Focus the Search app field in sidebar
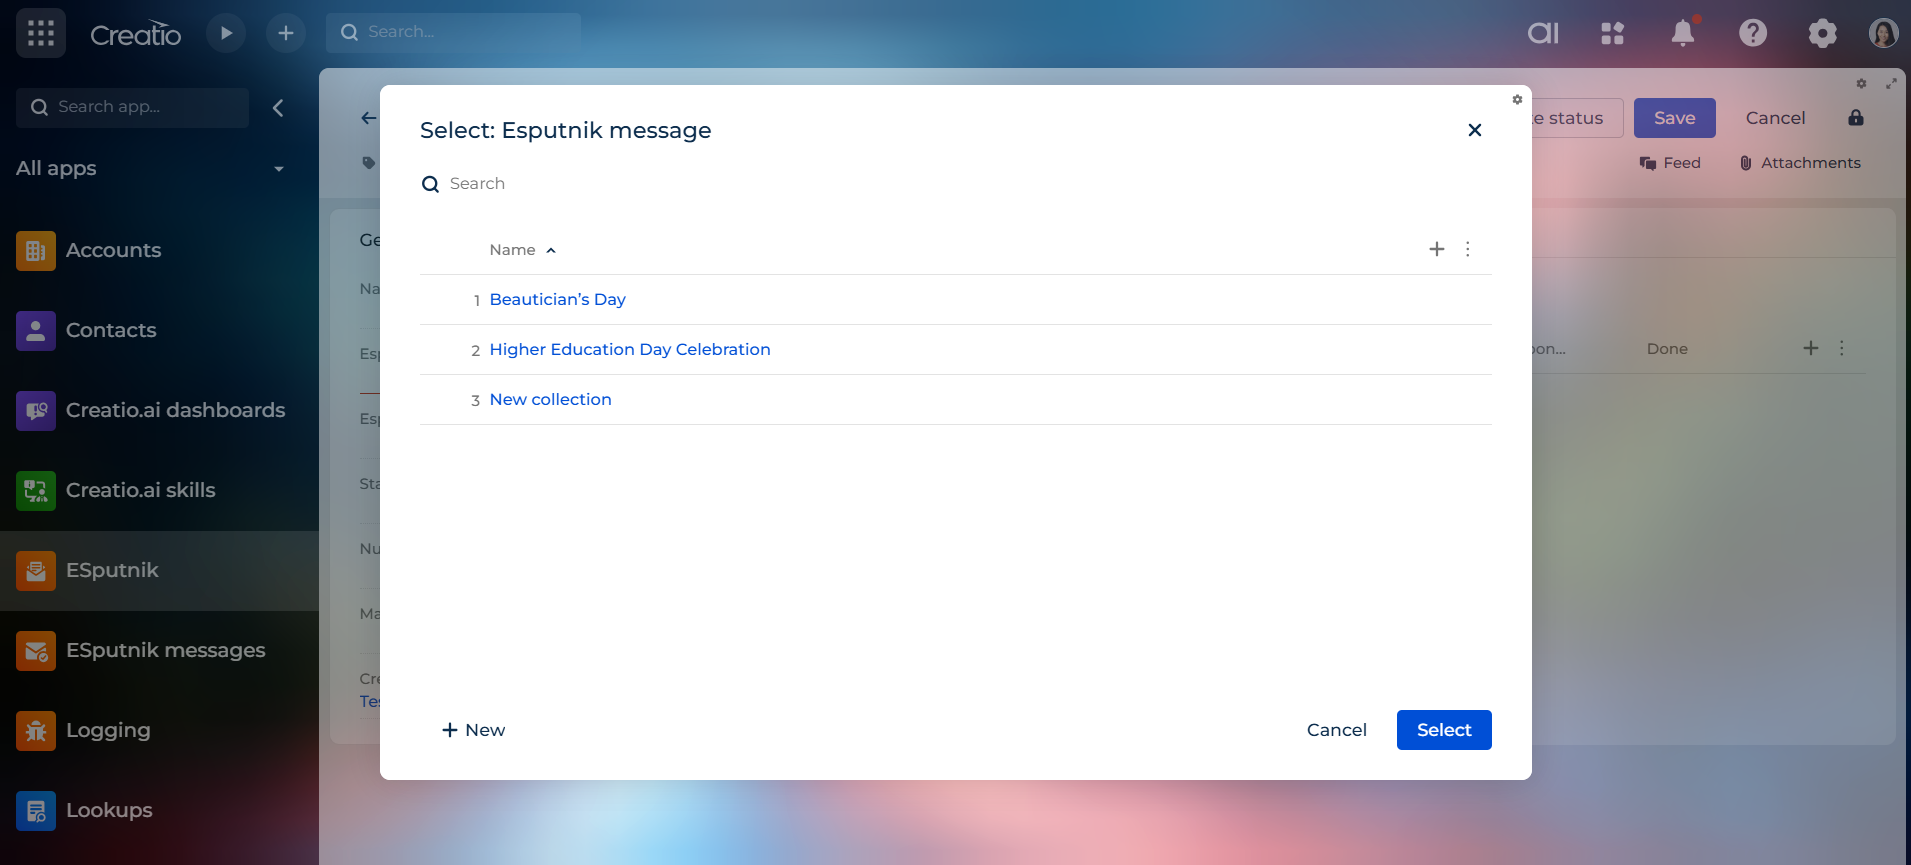 (x=132, y=107)
